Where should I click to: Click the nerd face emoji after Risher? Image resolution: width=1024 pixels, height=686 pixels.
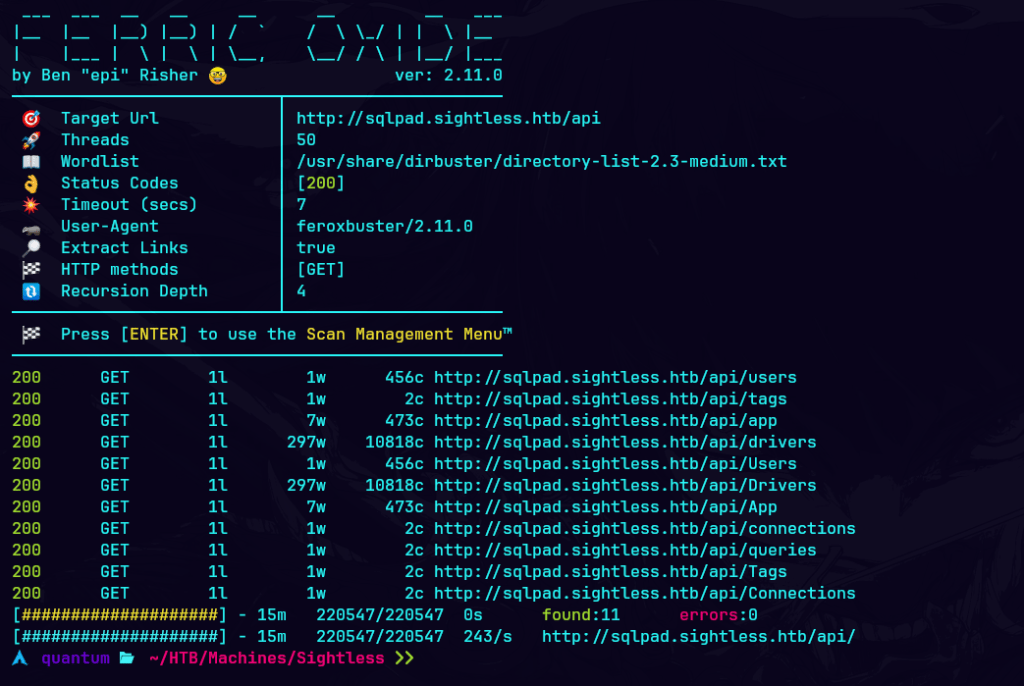point(217,76)
